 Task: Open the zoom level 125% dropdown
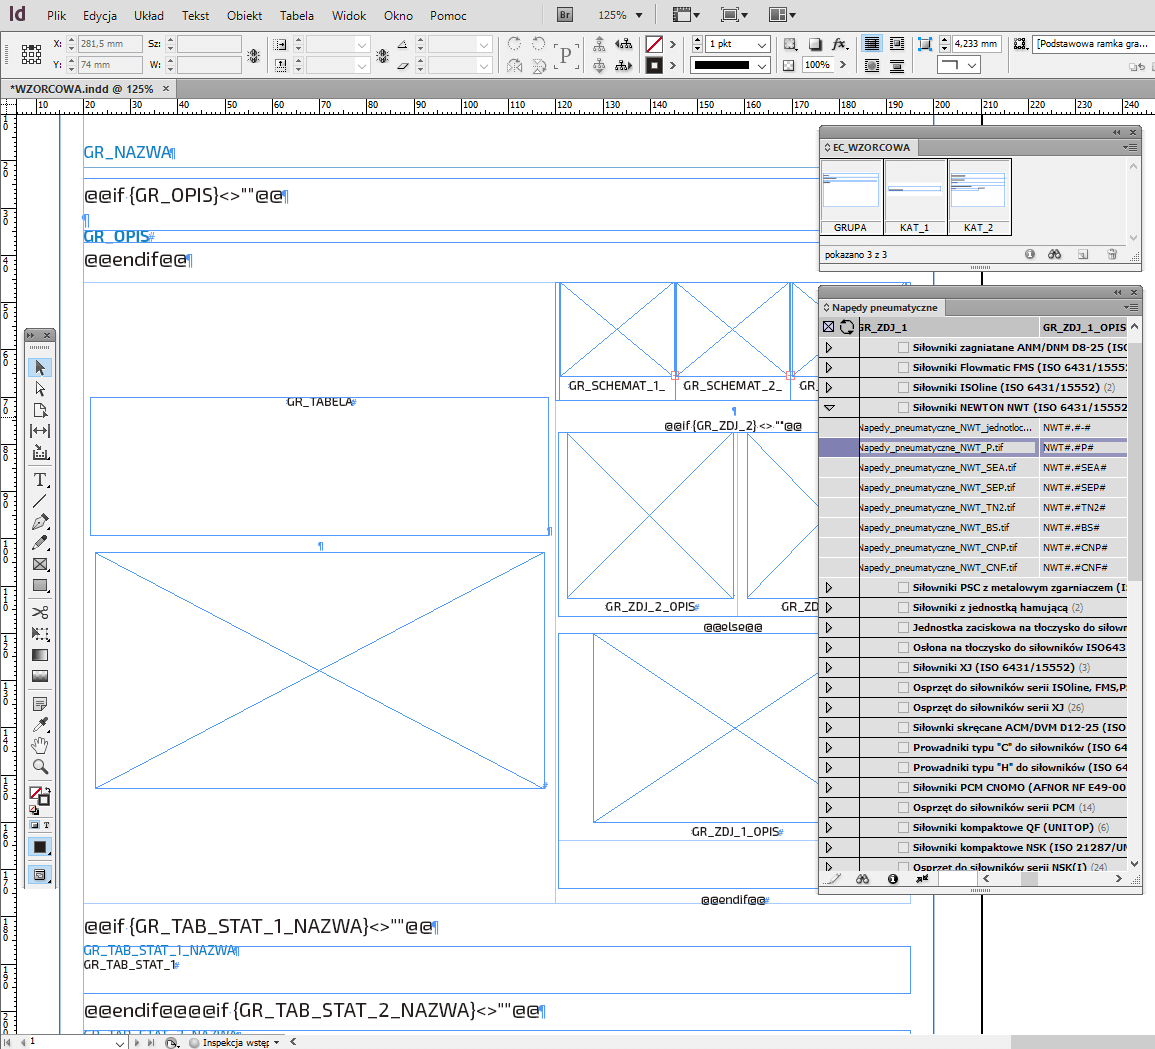[x=639, y=15]
